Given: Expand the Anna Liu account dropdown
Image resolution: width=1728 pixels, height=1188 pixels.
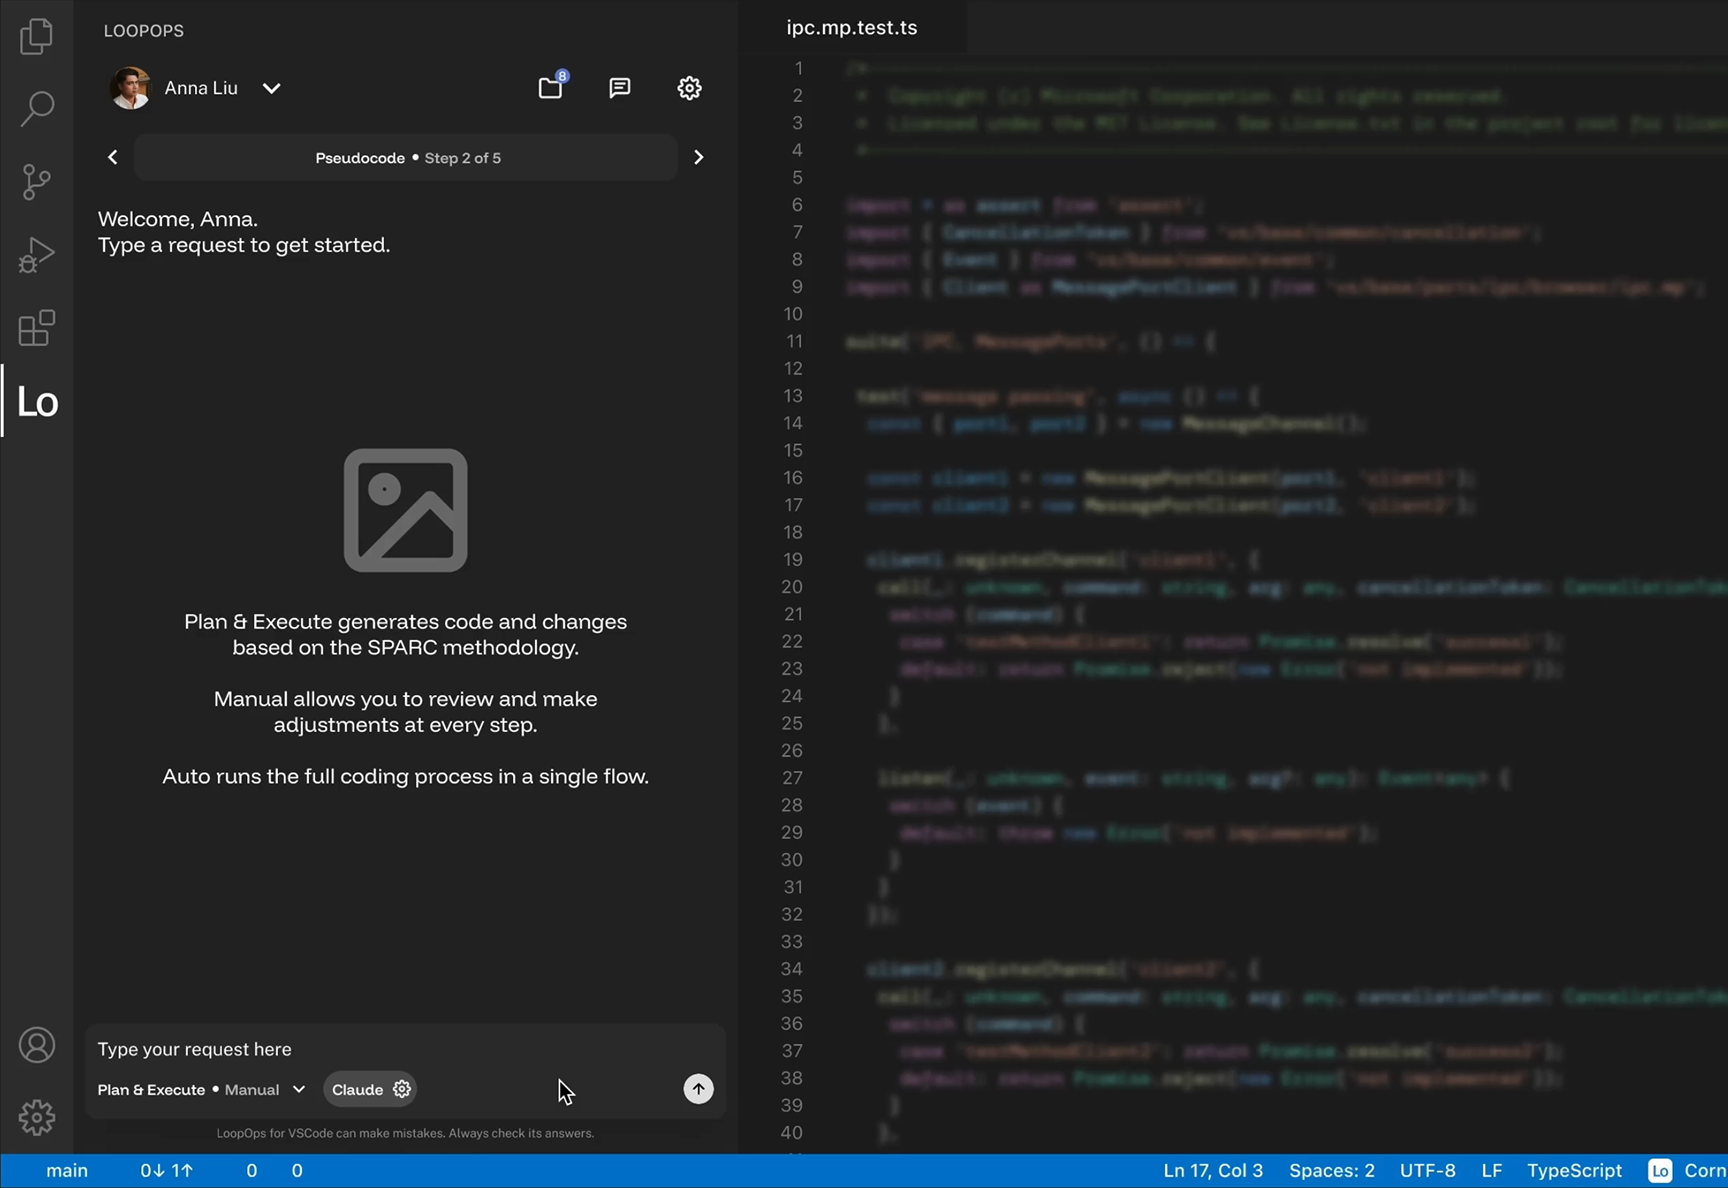Looking at the screenshot, I should tap(271, 88).
